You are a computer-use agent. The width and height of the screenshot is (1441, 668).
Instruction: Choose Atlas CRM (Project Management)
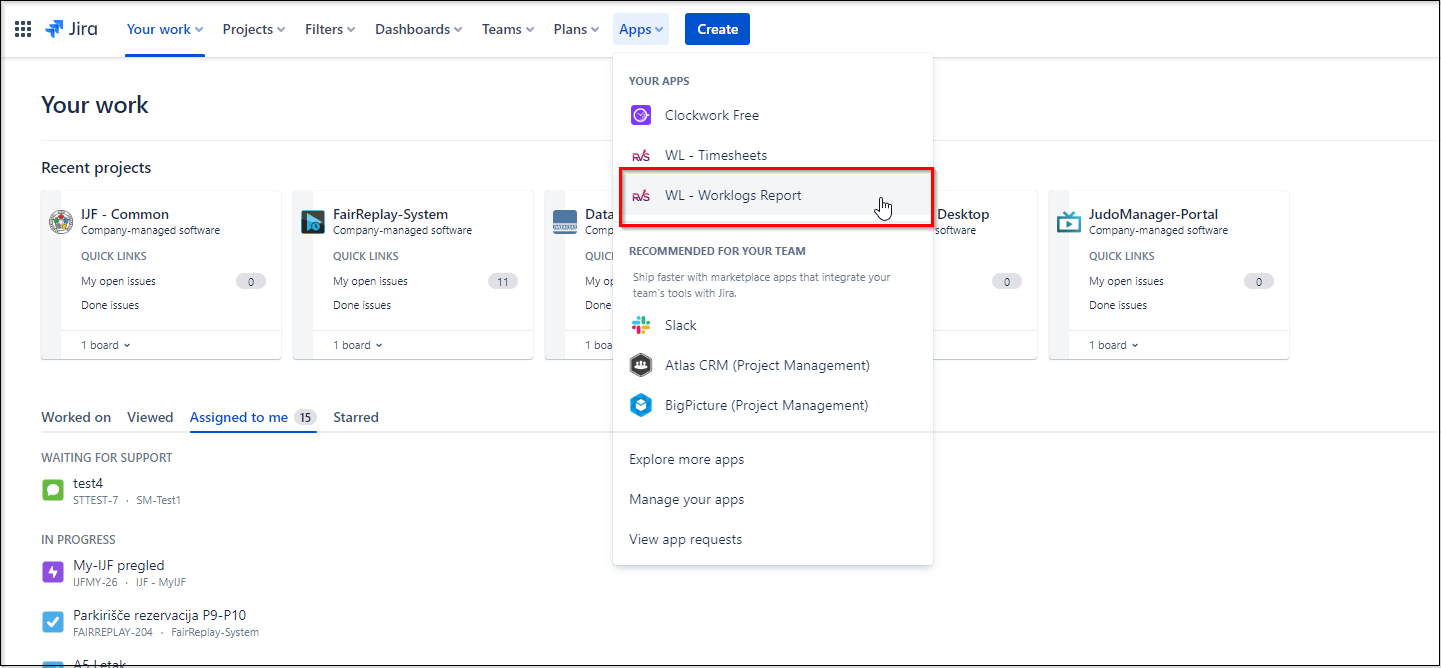click(x=773, y=365)
